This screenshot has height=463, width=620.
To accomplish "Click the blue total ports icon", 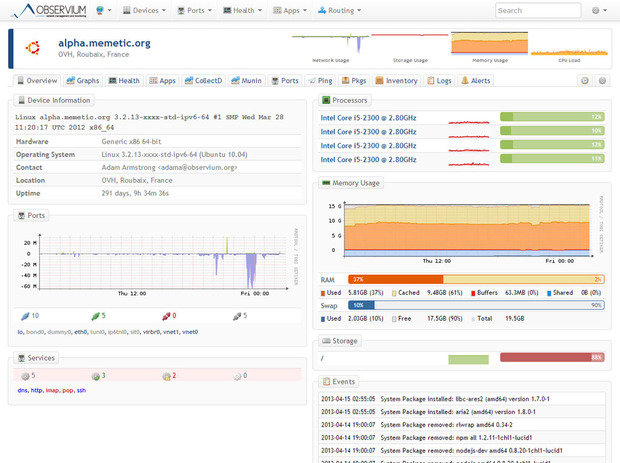I will (x=22, y=315).
